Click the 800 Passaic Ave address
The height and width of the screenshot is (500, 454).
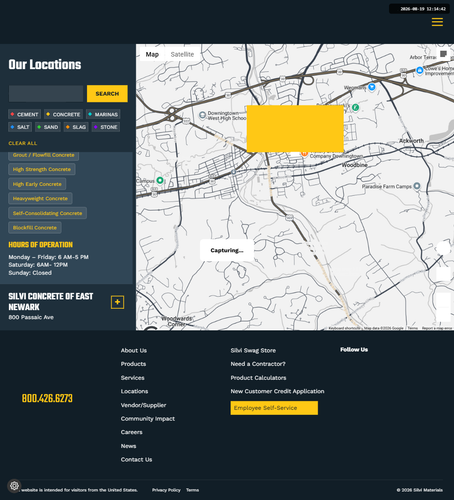31,317
